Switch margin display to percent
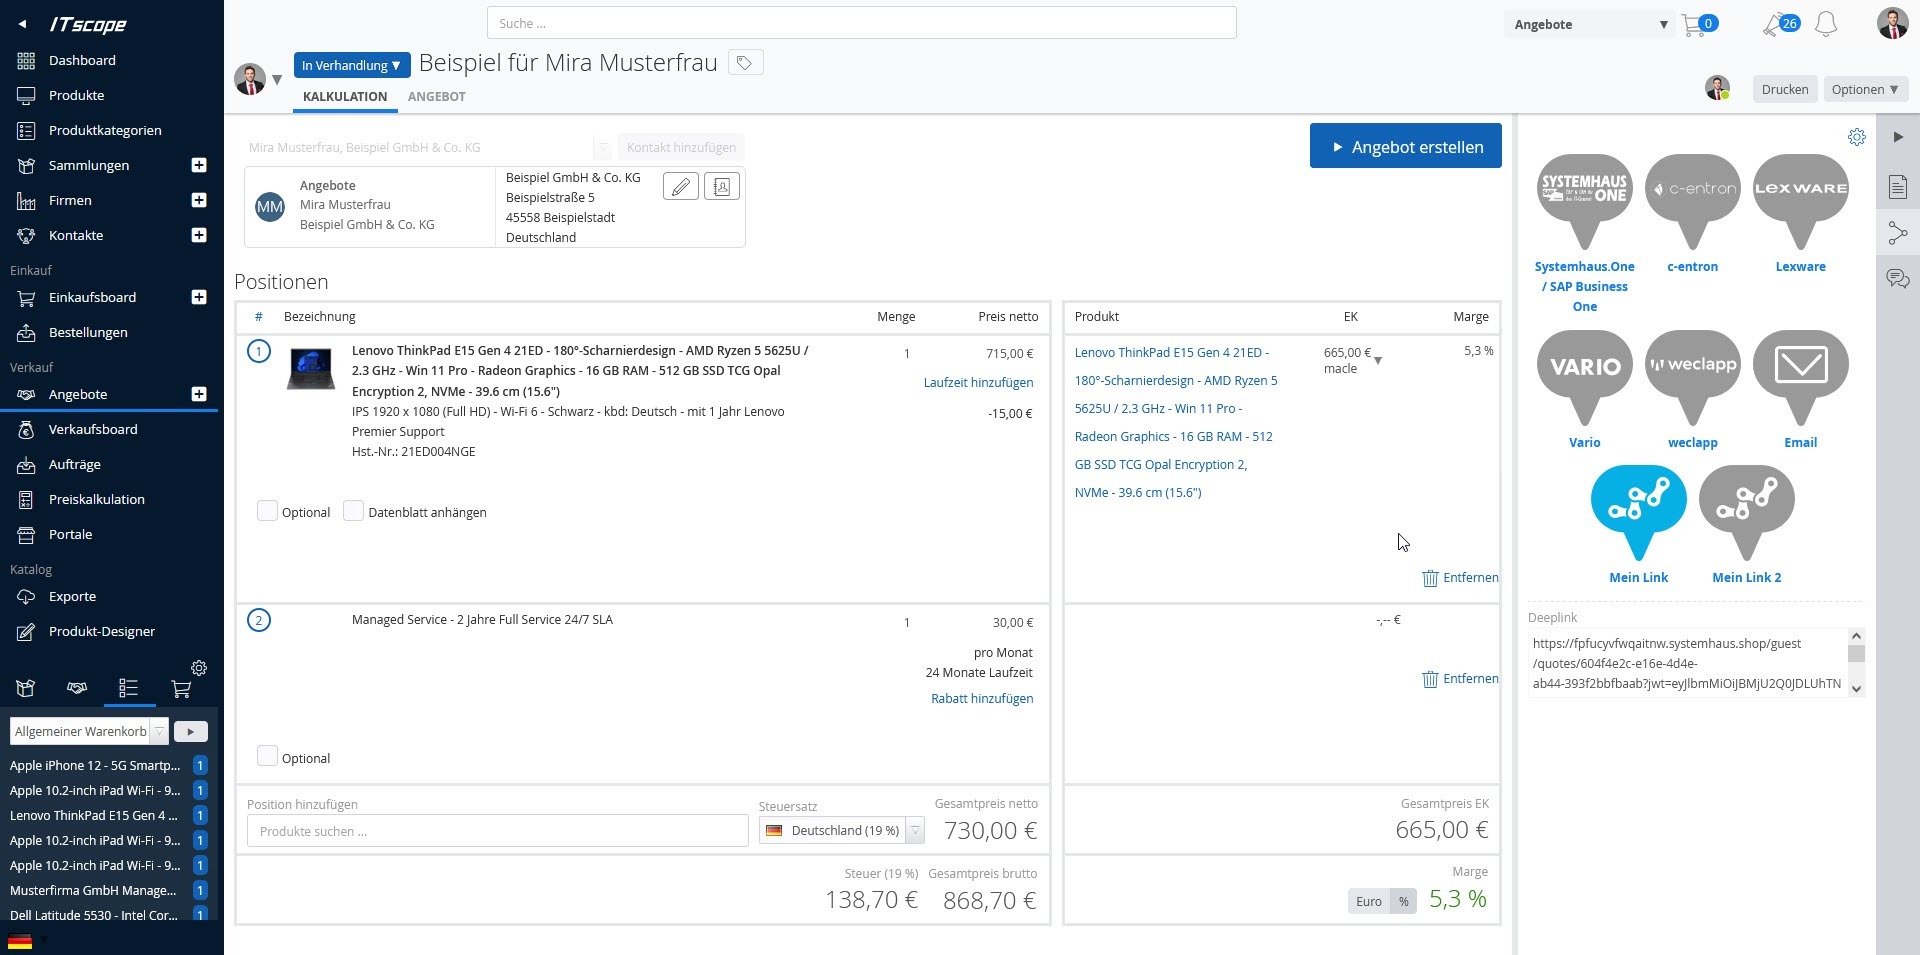The image size is (1920, 955). click(1404, 902)
